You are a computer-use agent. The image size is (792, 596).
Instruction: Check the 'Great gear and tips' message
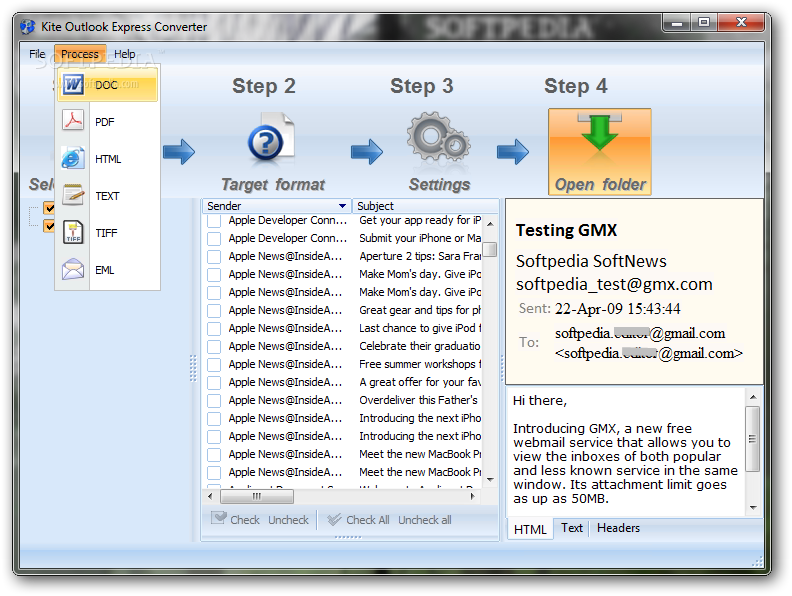(x=214, y=311)
